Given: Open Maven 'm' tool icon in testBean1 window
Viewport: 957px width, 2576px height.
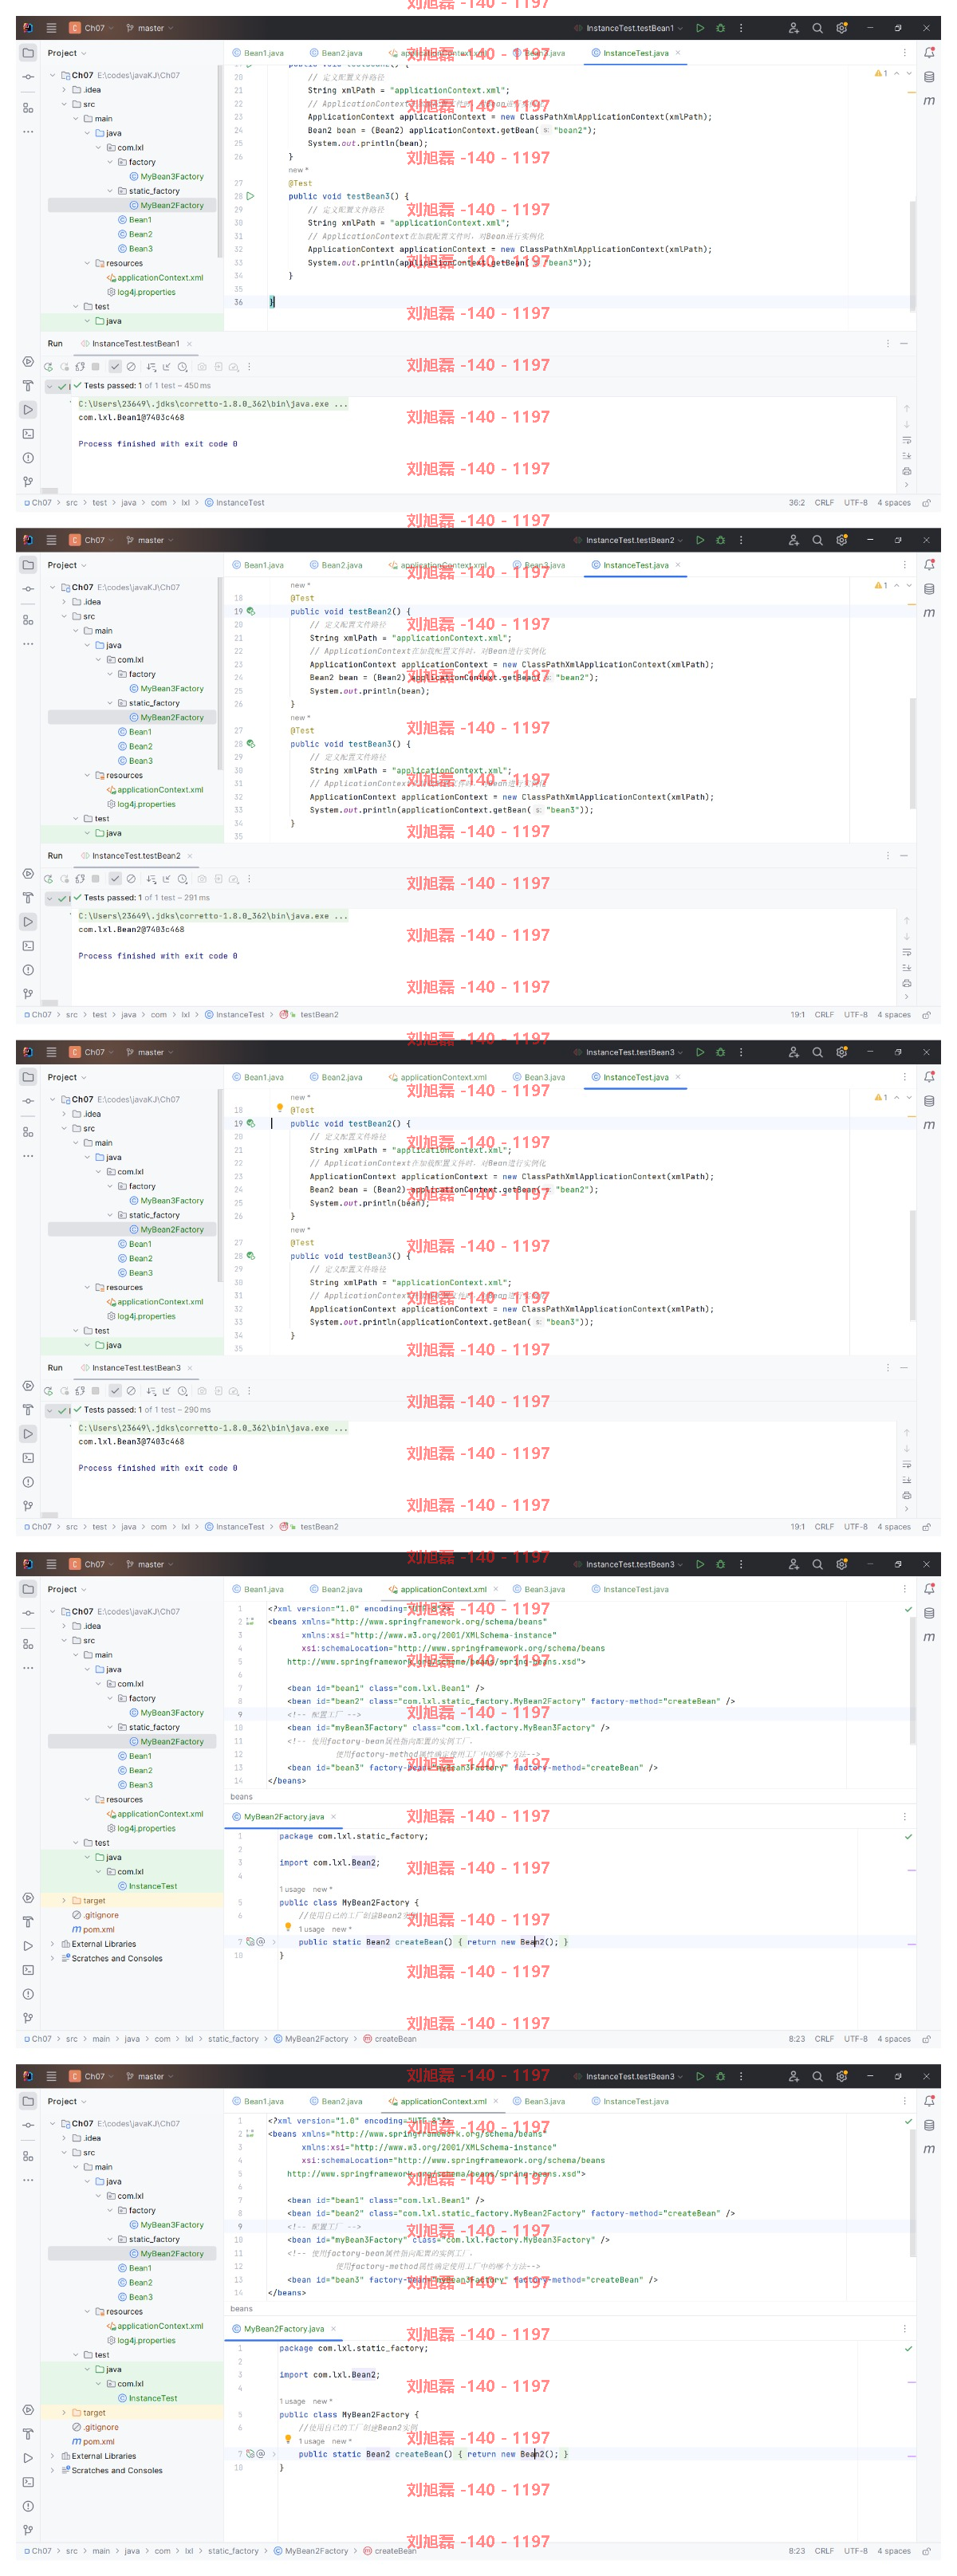Looking at the screenshot, I should coord(929,101).
